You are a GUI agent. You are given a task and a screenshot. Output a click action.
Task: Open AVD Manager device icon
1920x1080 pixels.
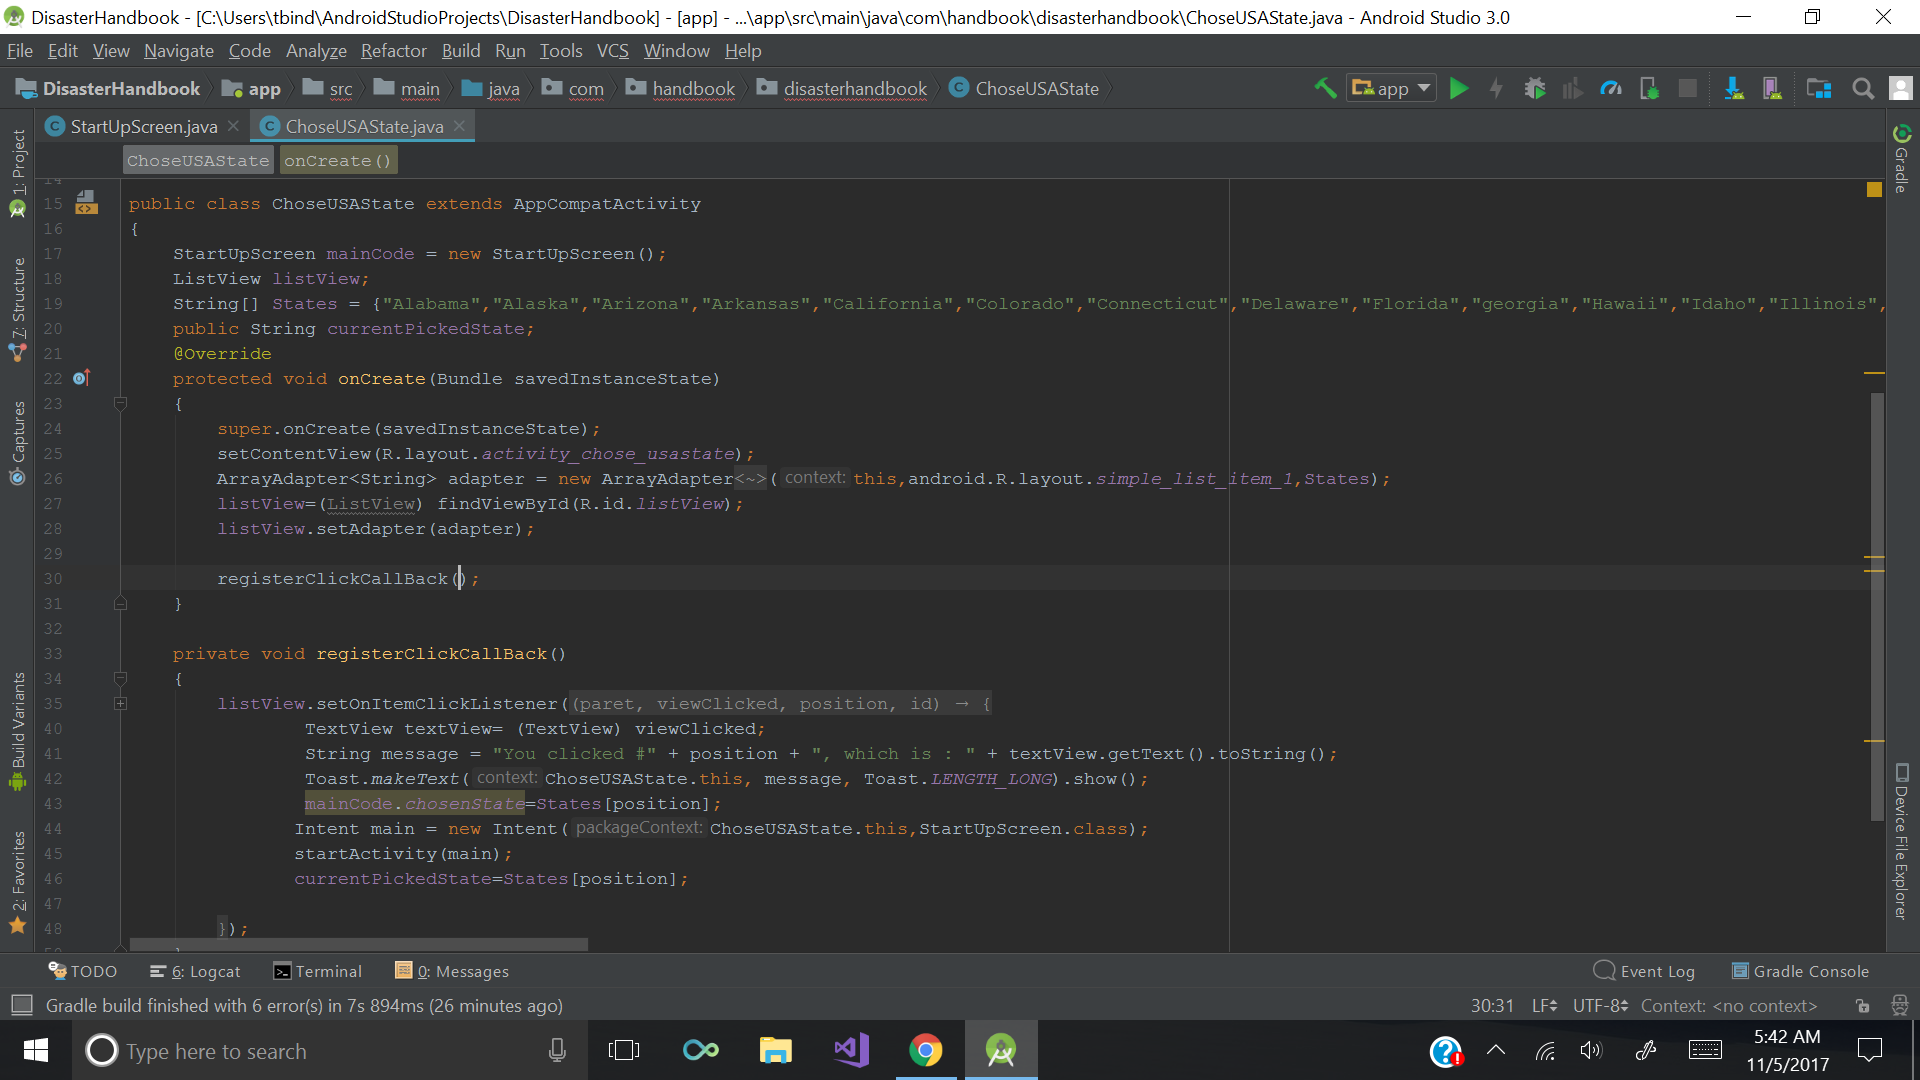(1772, 88)
